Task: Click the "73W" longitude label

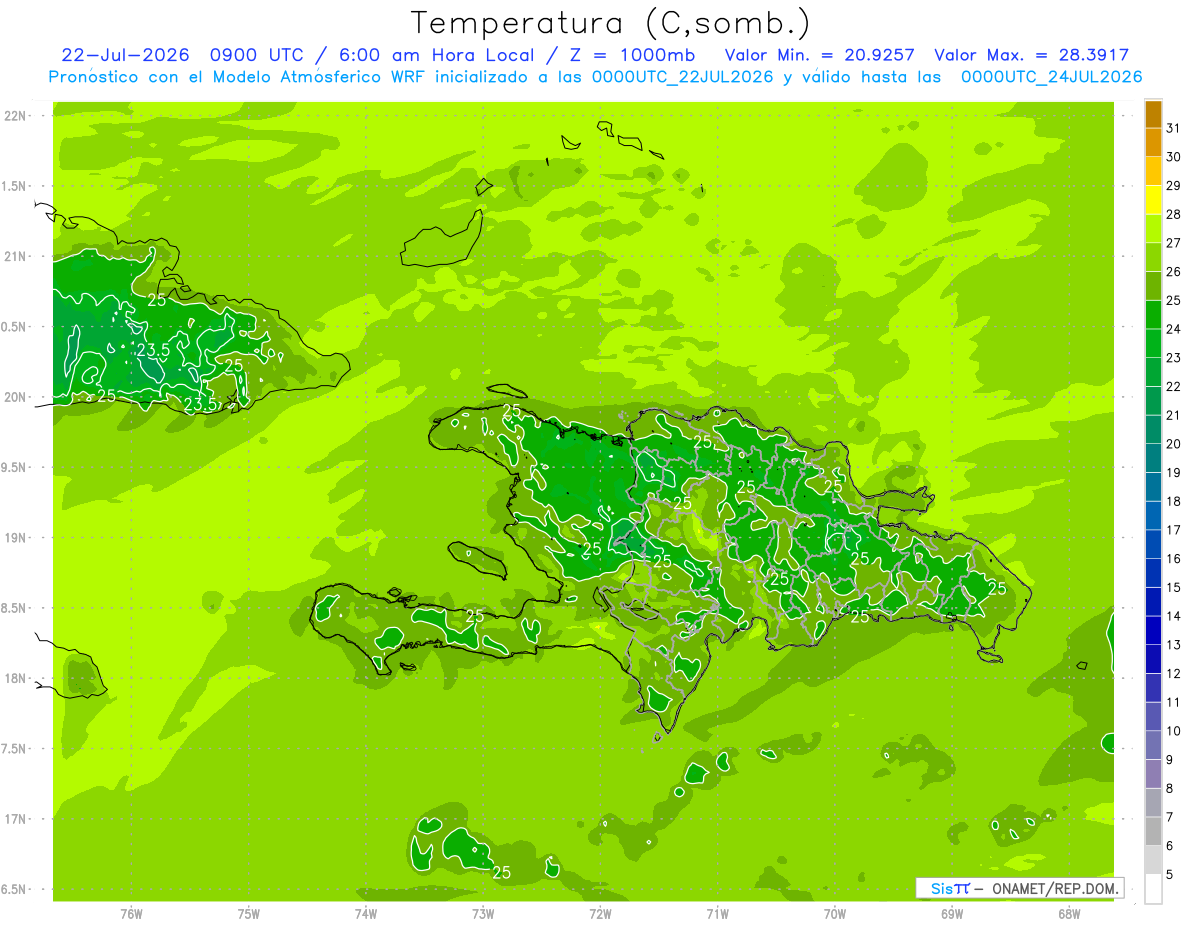Action: click(x=483, y=914)
